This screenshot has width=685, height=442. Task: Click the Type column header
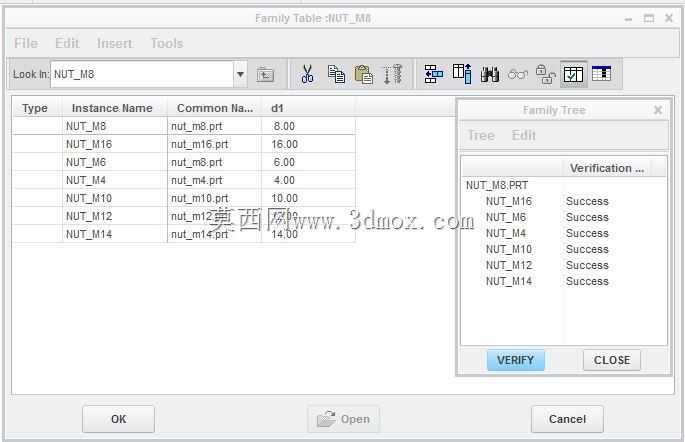click(x=37, y=108)
